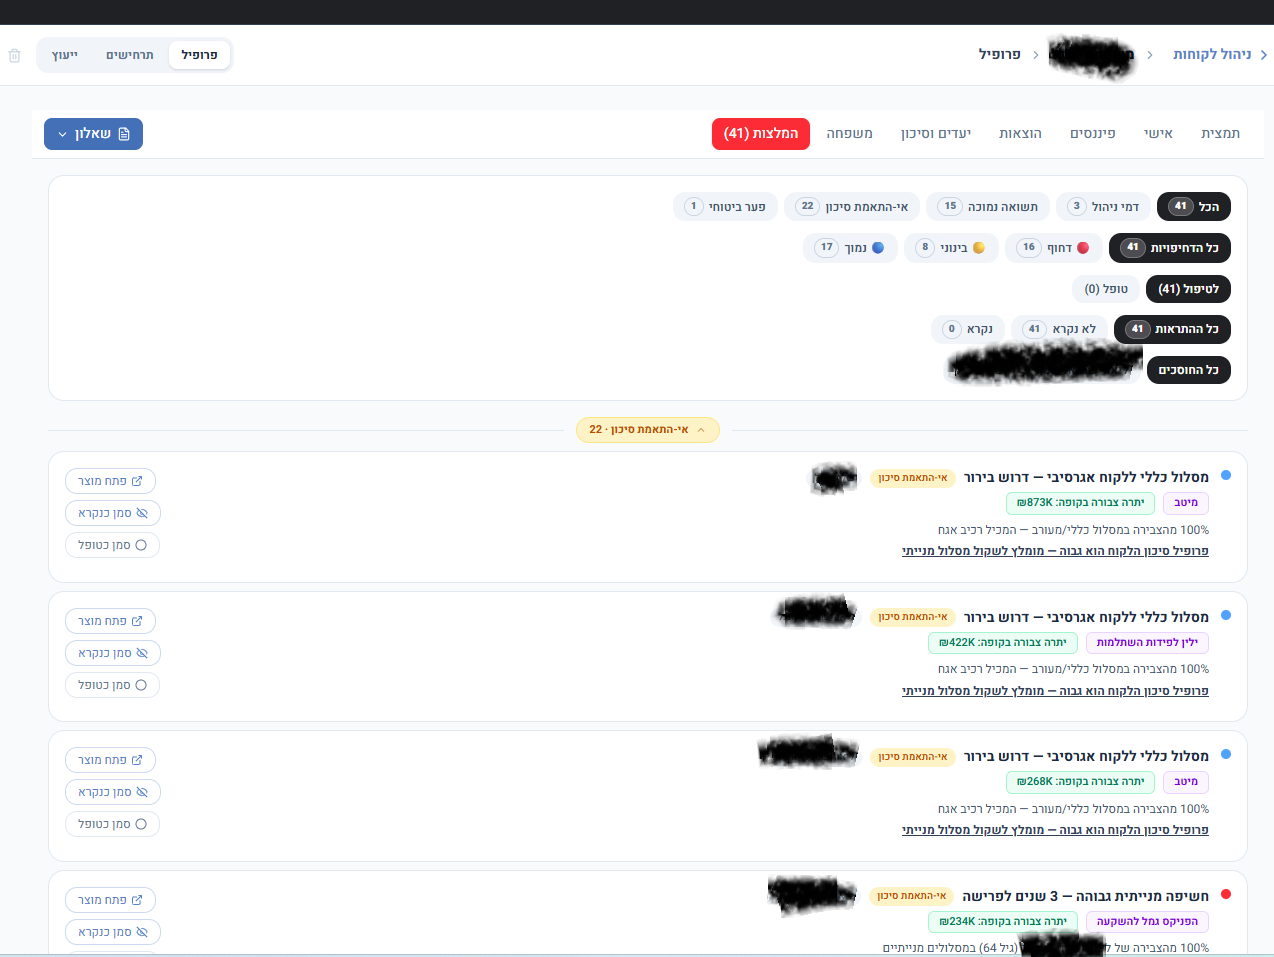Screen dimensions: 1274x957
Task: Click the מיטב tag on the first card
Action: (1186, 503)
